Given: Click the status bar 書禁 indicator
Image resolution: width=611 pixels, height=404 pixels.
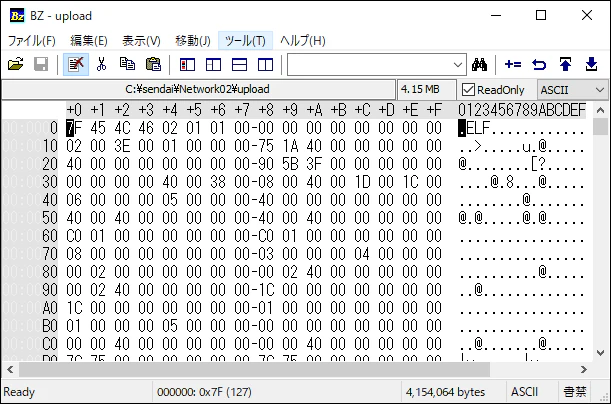Looking at the screenshot, I should (x=575, y=392).
